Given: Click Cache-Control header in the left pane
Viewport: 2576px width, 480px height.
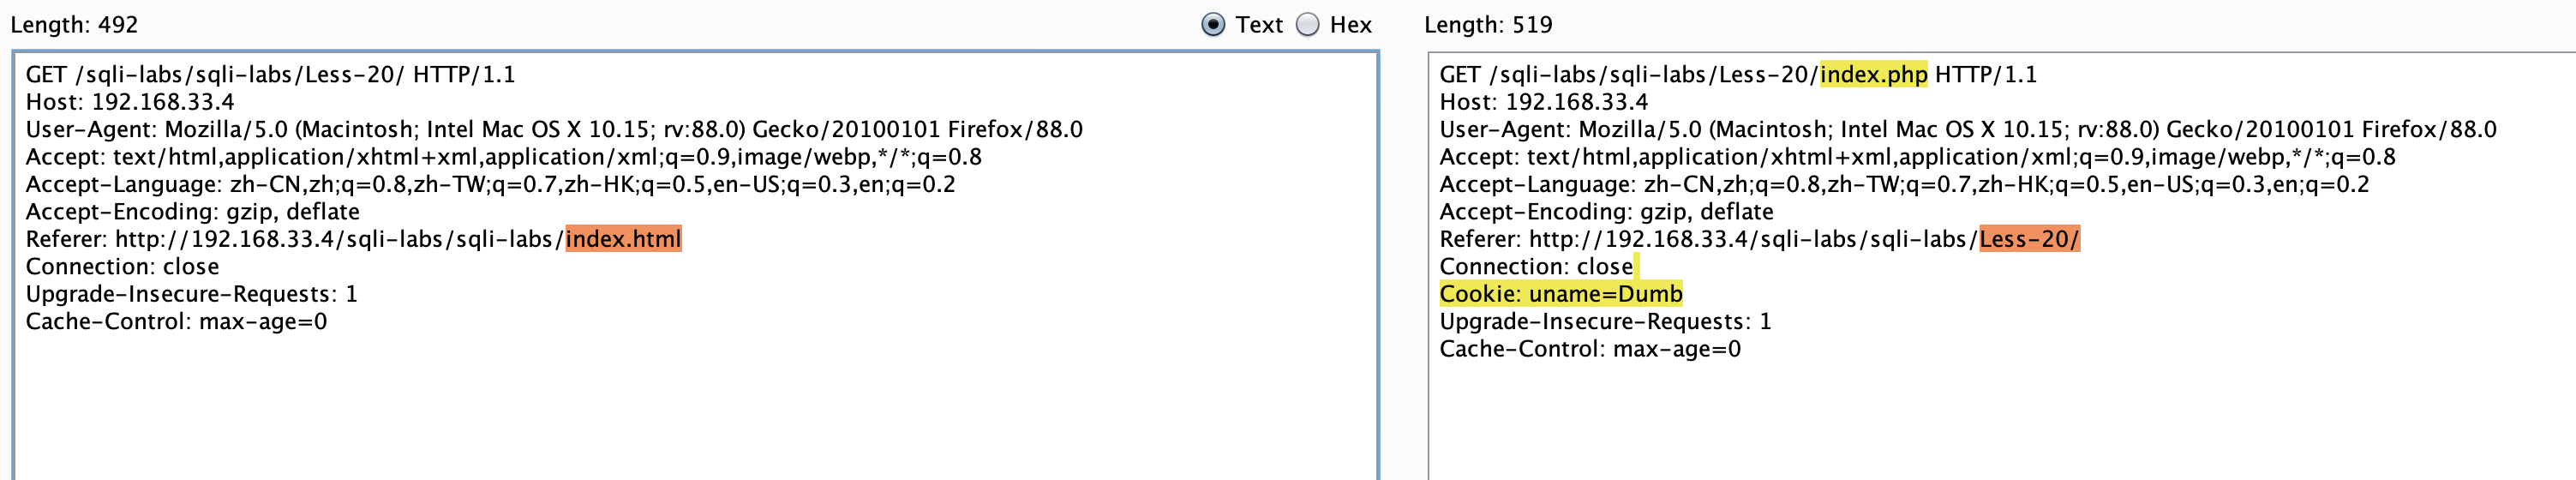Looking at the screenshot, I should (176, 322).
